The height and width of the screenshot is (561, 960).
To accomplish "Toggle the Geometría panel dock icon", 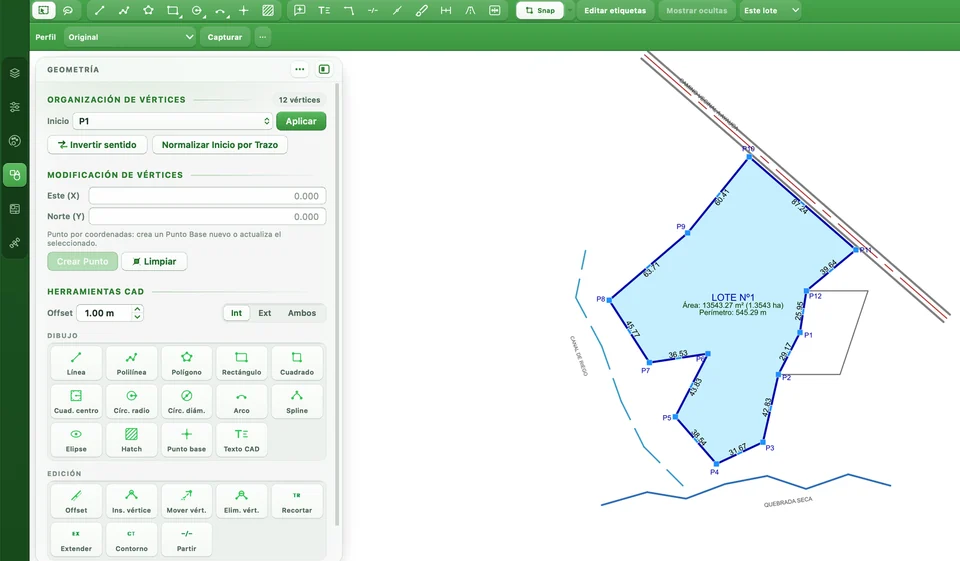I will tap(324, 69).
